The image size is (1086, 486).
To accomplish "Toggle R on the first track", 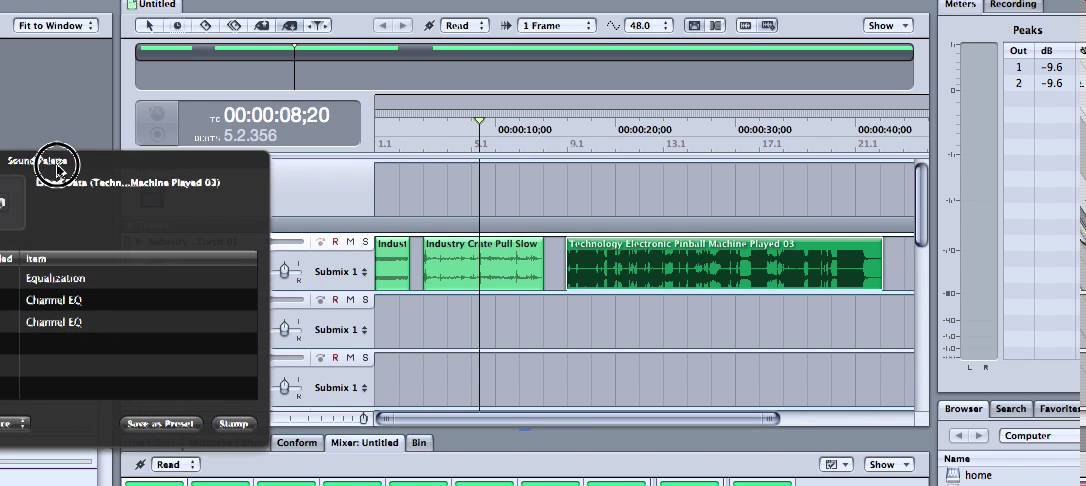I will click(x=335, y=242).
